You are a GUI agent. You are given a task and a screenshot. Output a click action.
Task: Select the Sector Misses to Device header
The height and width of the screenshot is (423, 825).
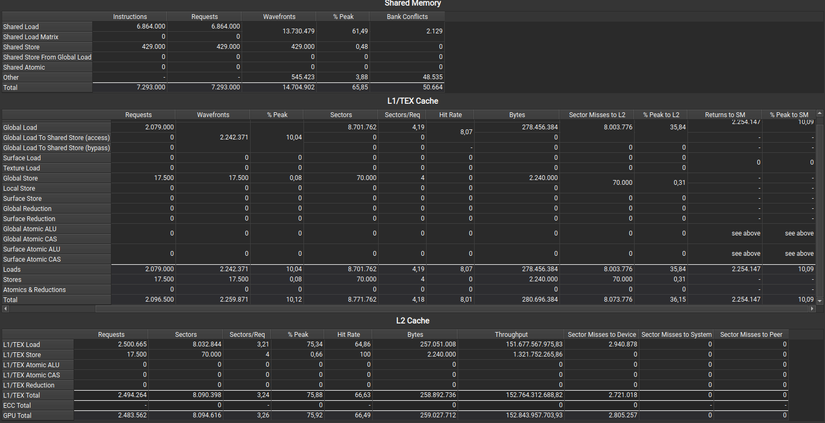pyautogui.click(x=601, y=335)
